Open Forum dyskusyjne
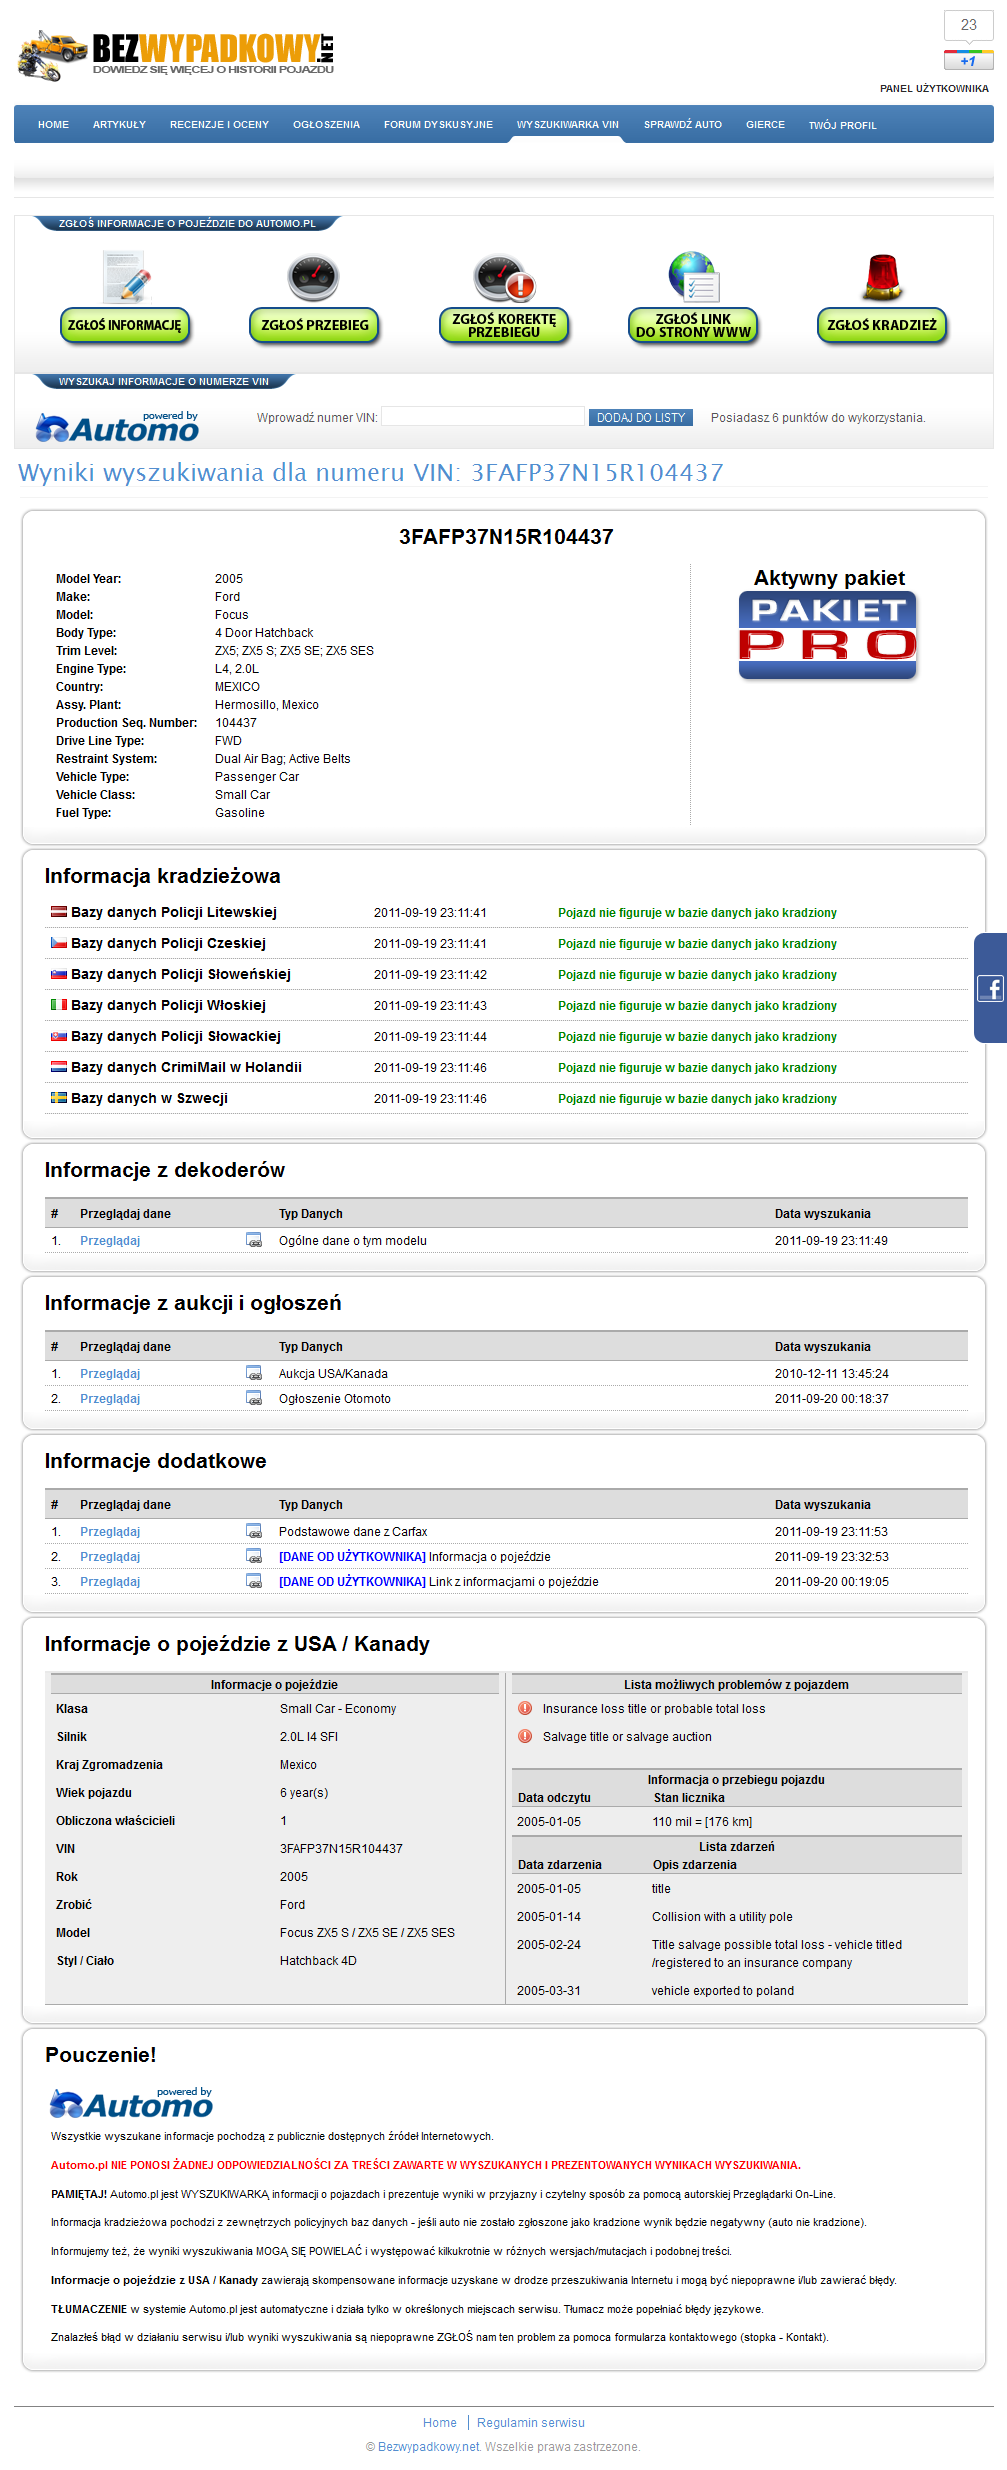This screenshot has height=2470, width=1007. (x=438, y=125)
